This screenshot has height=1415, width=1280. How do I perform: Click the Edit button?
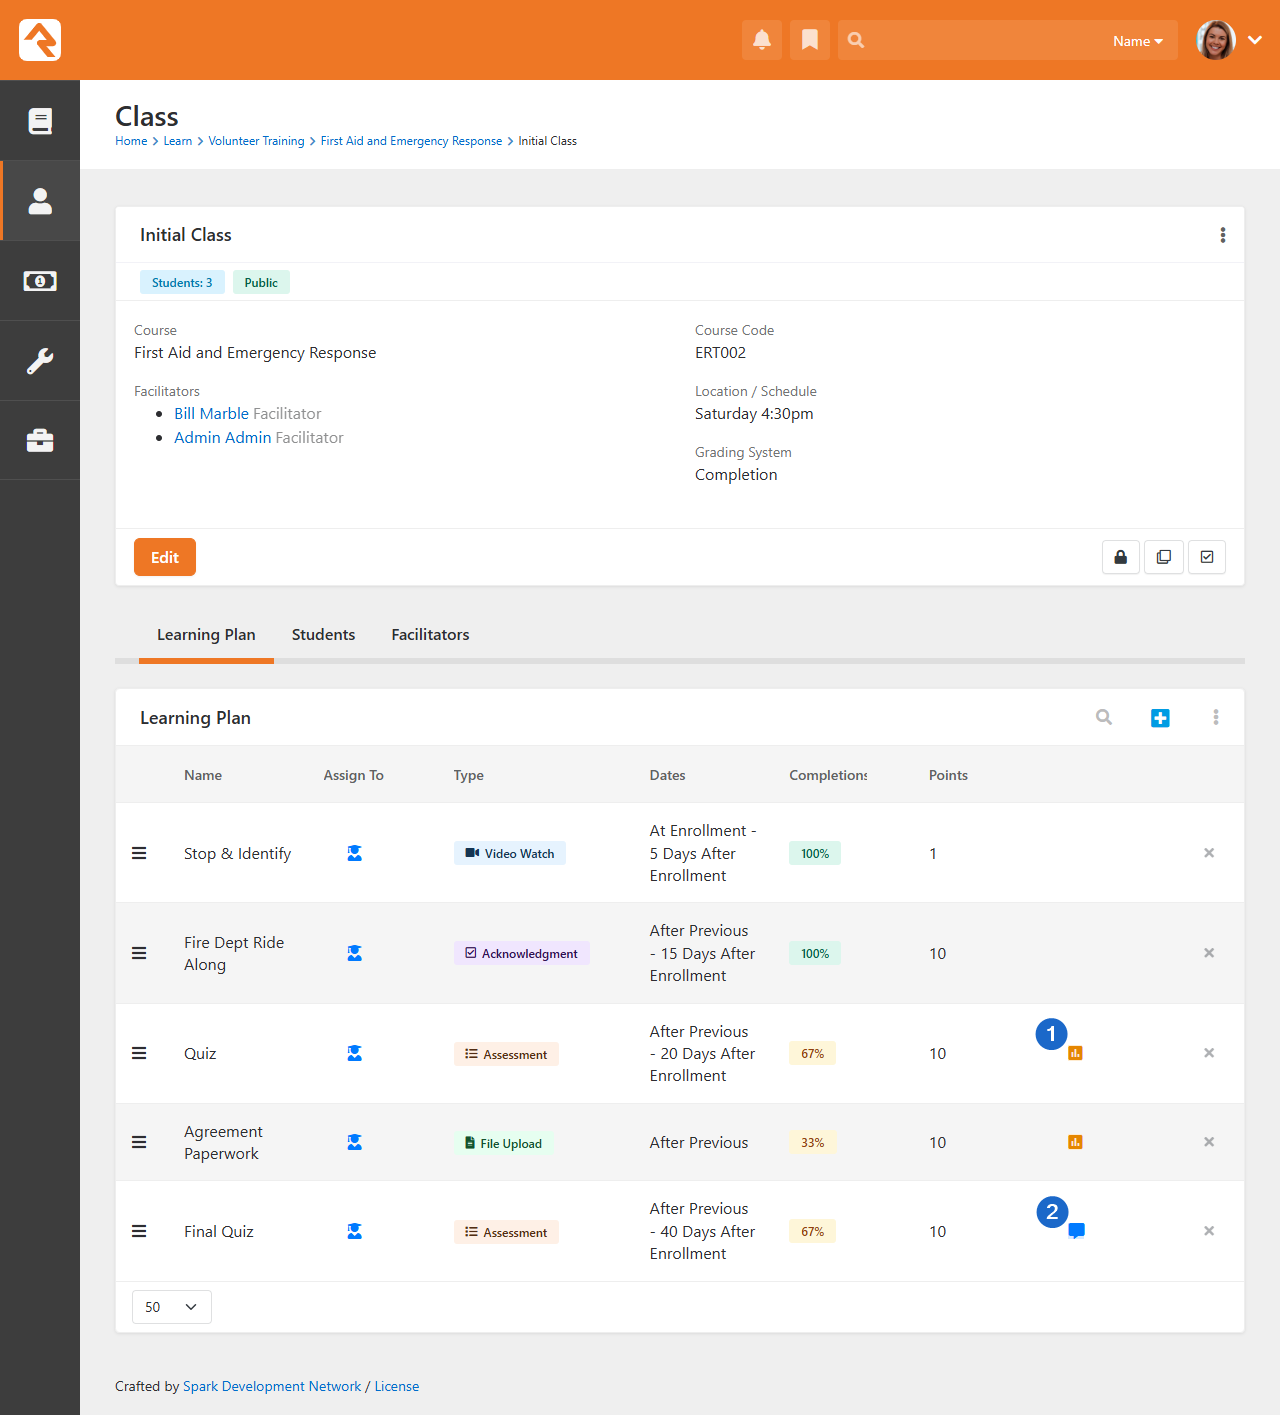tap(165, 557)
